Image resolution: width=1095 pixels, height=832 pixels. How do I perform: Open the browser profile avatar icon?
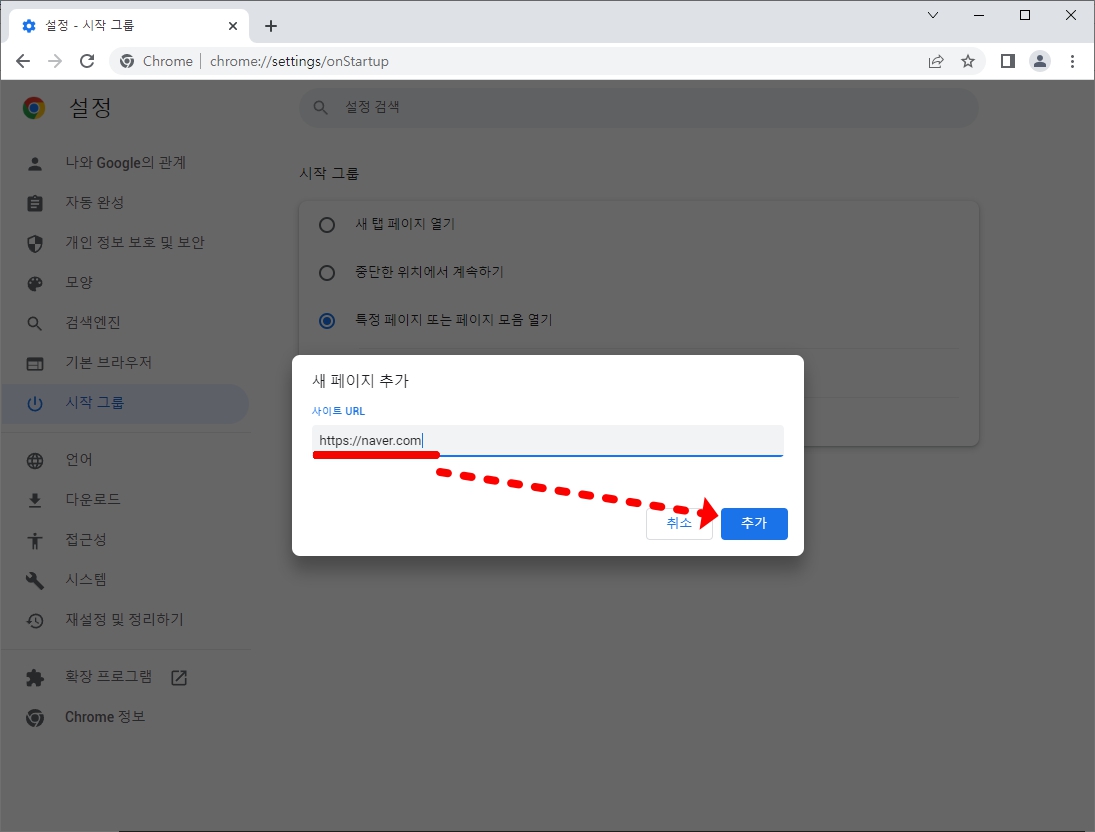coord(1040,61)
